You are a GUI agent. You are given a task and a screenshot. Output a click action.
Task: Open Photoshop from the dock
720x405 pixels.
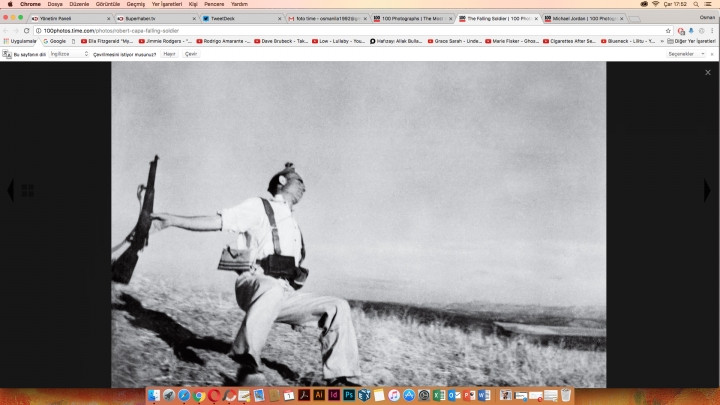[349, 396]
